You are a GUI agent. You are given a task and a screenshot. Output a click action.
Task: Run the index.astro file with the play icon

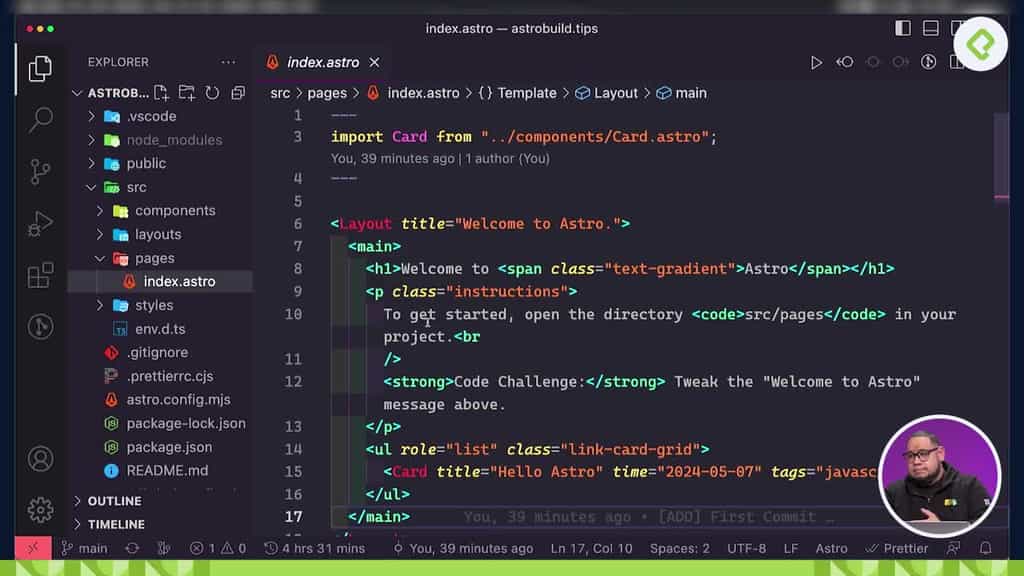click(815, 62)
